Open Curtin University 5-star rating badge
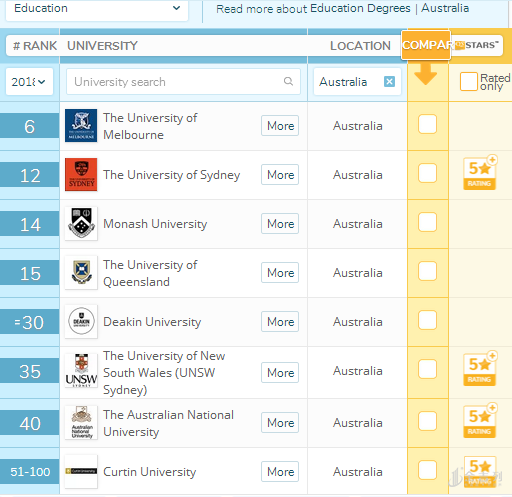 pyautogui.click(x=480, y=472)
